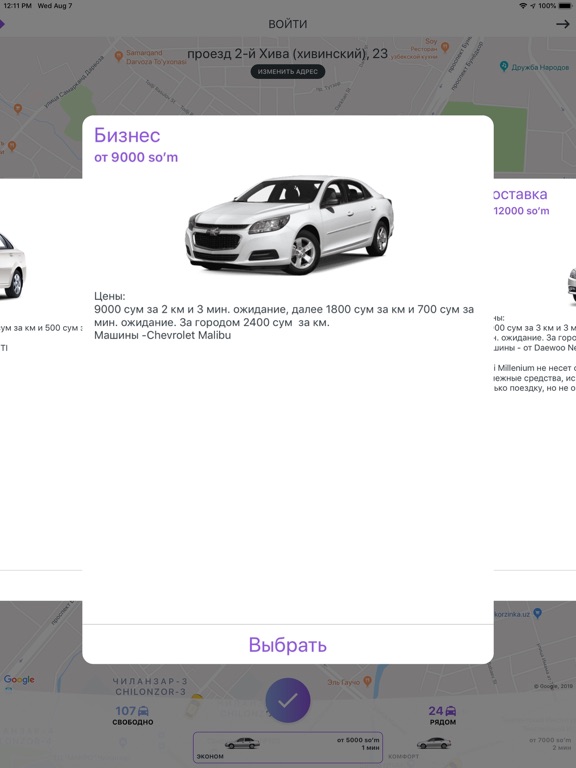Tap the 107 свободно car counter

132,715
